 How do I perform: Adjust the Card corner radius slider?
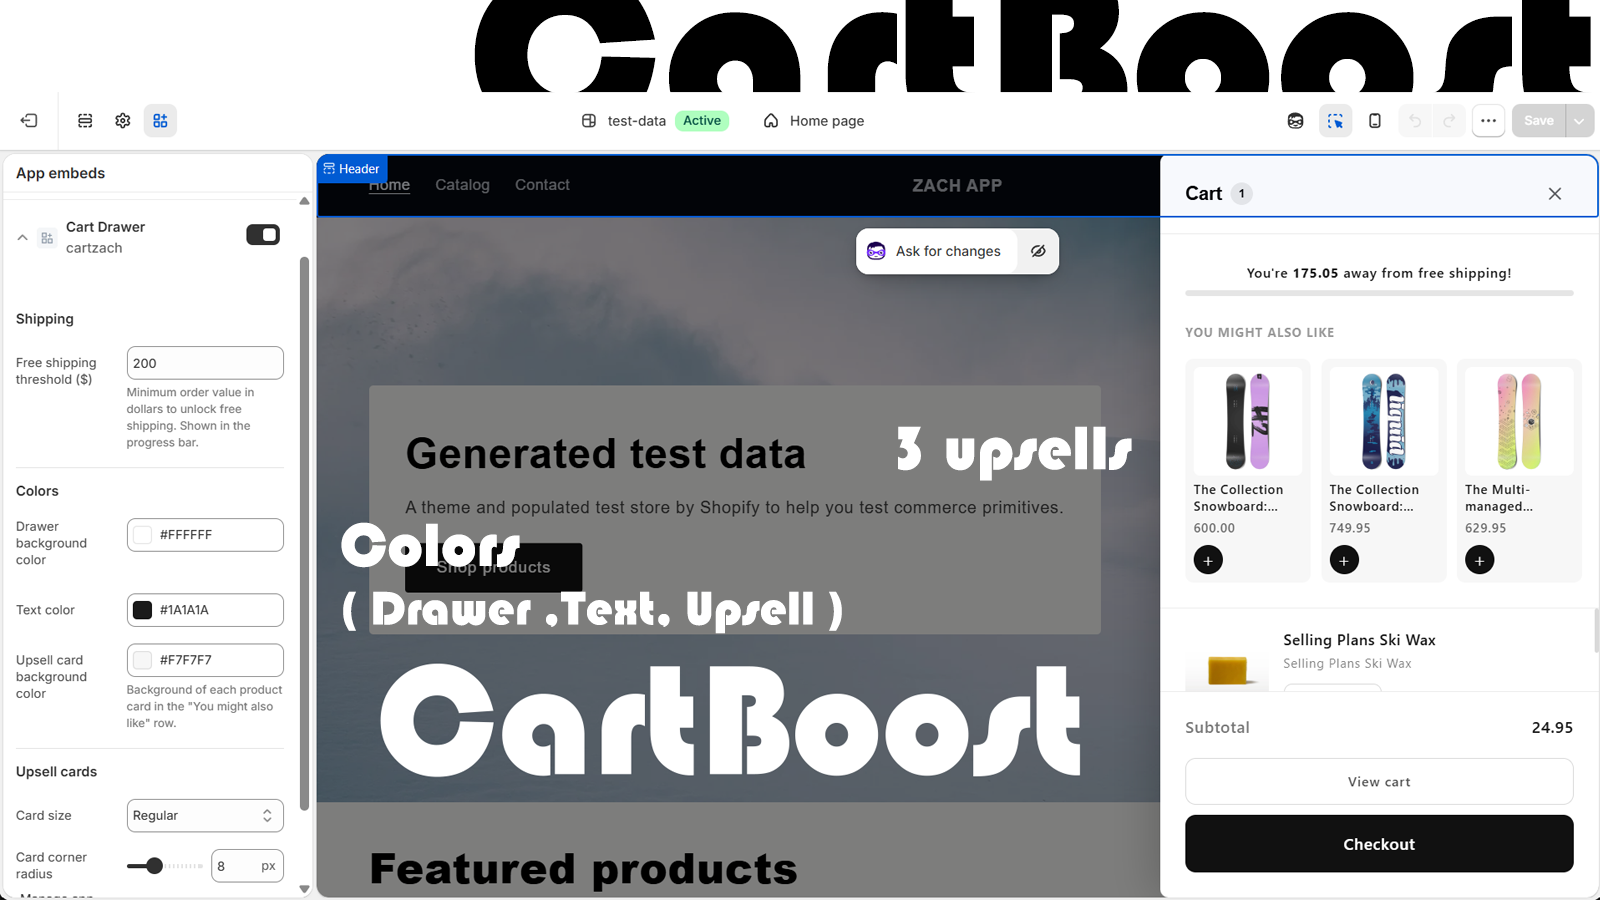click(x=154, y=866)
